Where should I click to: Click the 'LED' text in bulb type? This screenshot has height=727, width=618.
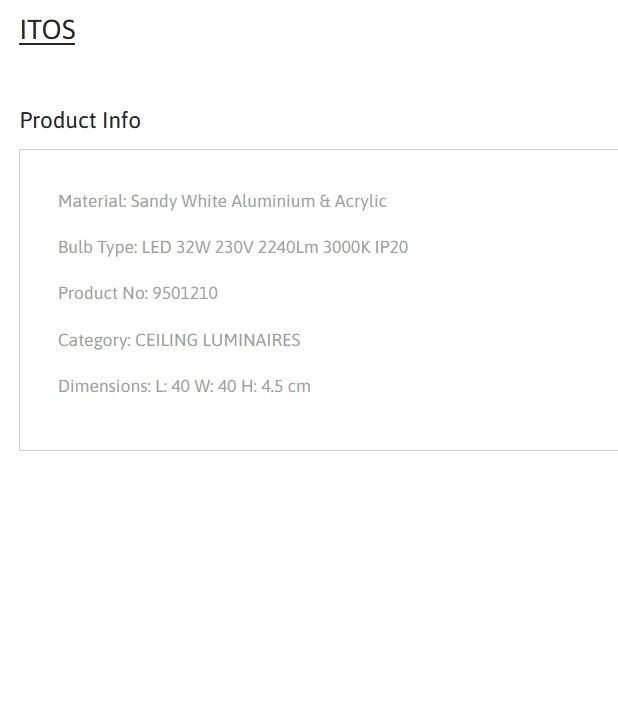pyautogui.click(x=157, y=247)
